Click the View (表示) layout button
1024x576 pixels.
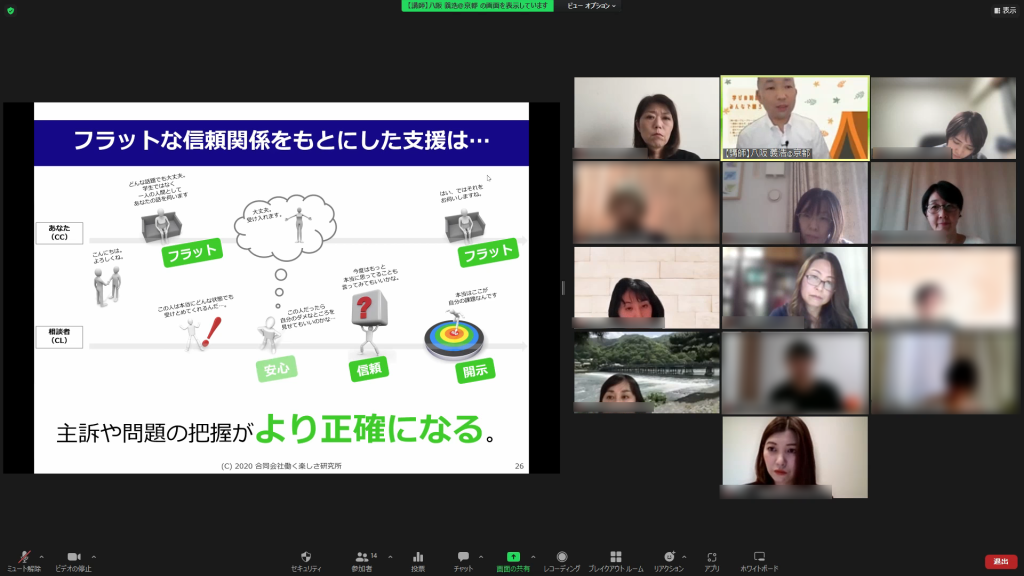coord(1004,10)
